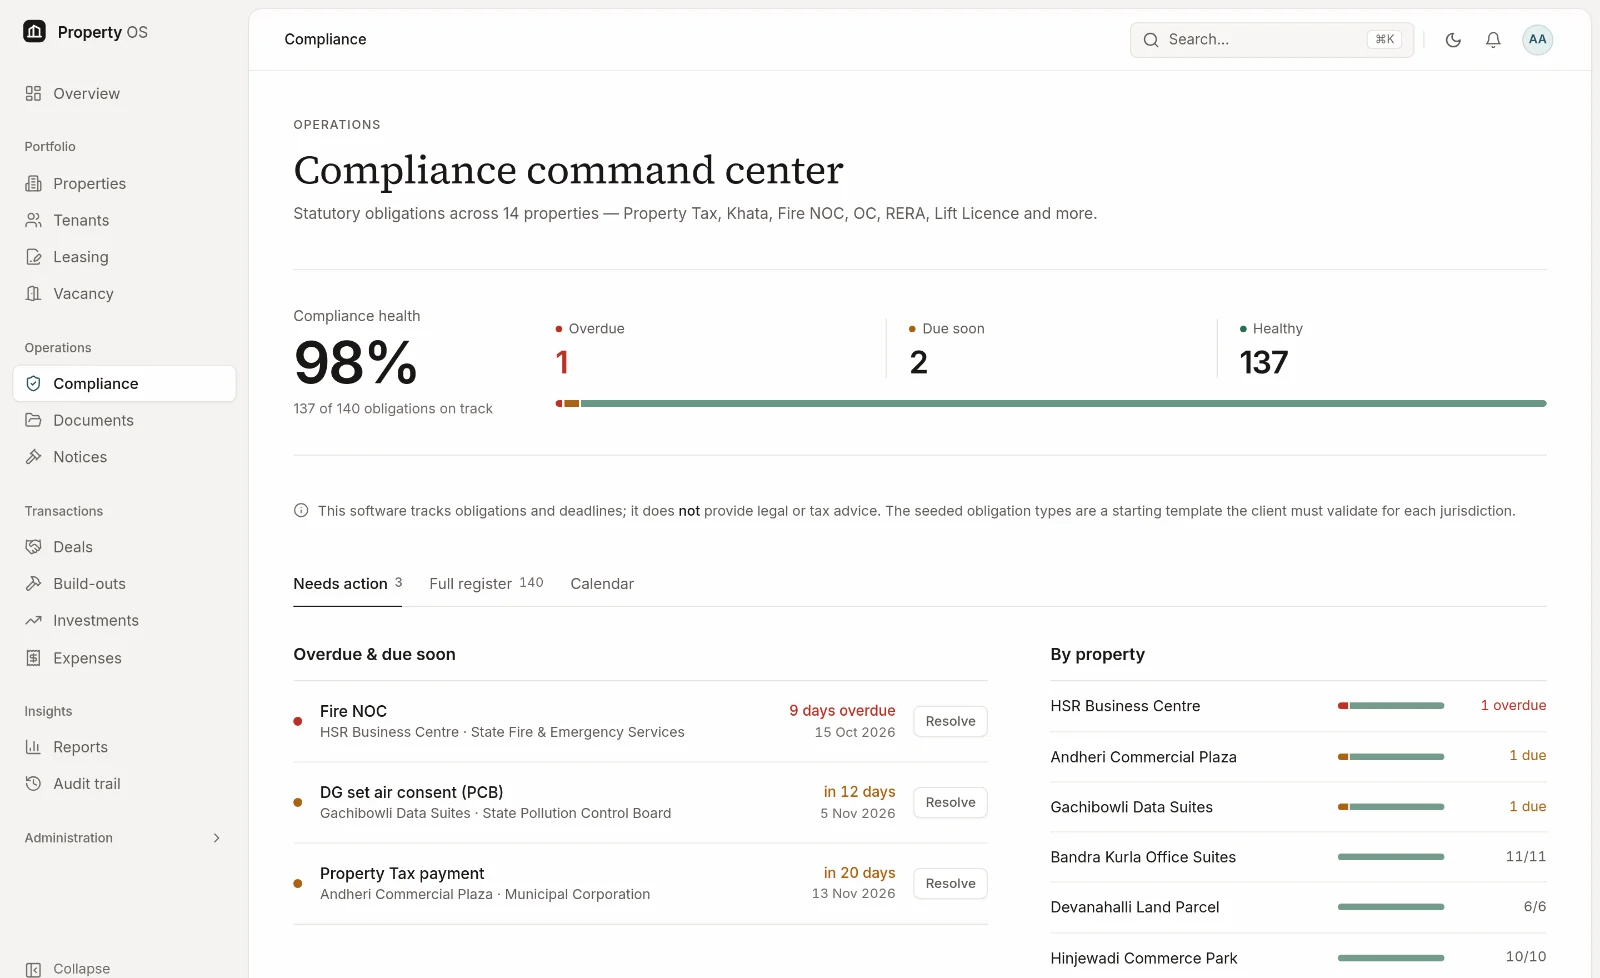Resolve the Property Tax payment item
The width and height of the screenshot is (1600, 978).
(x=950, y=884)
